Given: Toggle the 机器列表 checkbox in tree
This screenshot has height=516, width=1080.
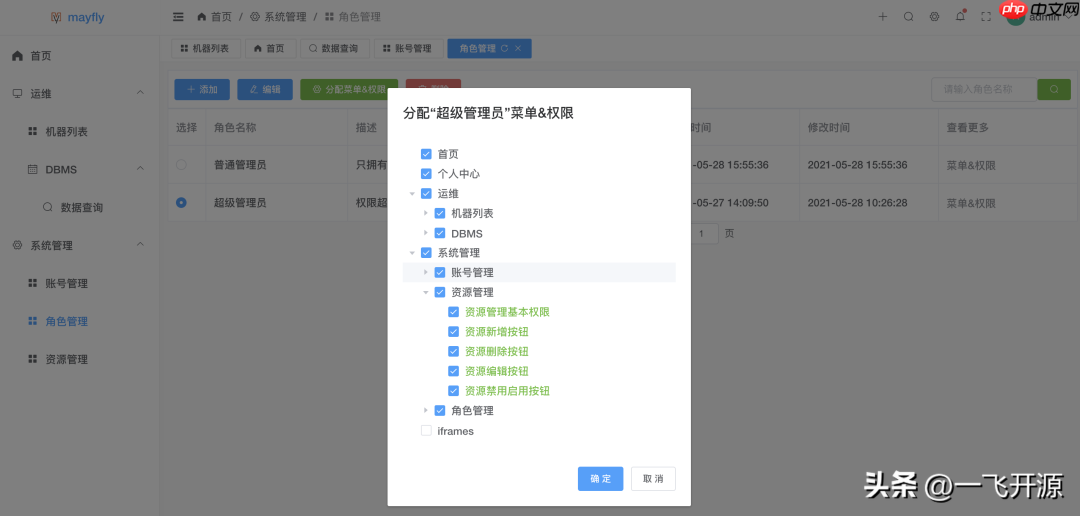Looking at the screenshot, I should click(440, 213).
